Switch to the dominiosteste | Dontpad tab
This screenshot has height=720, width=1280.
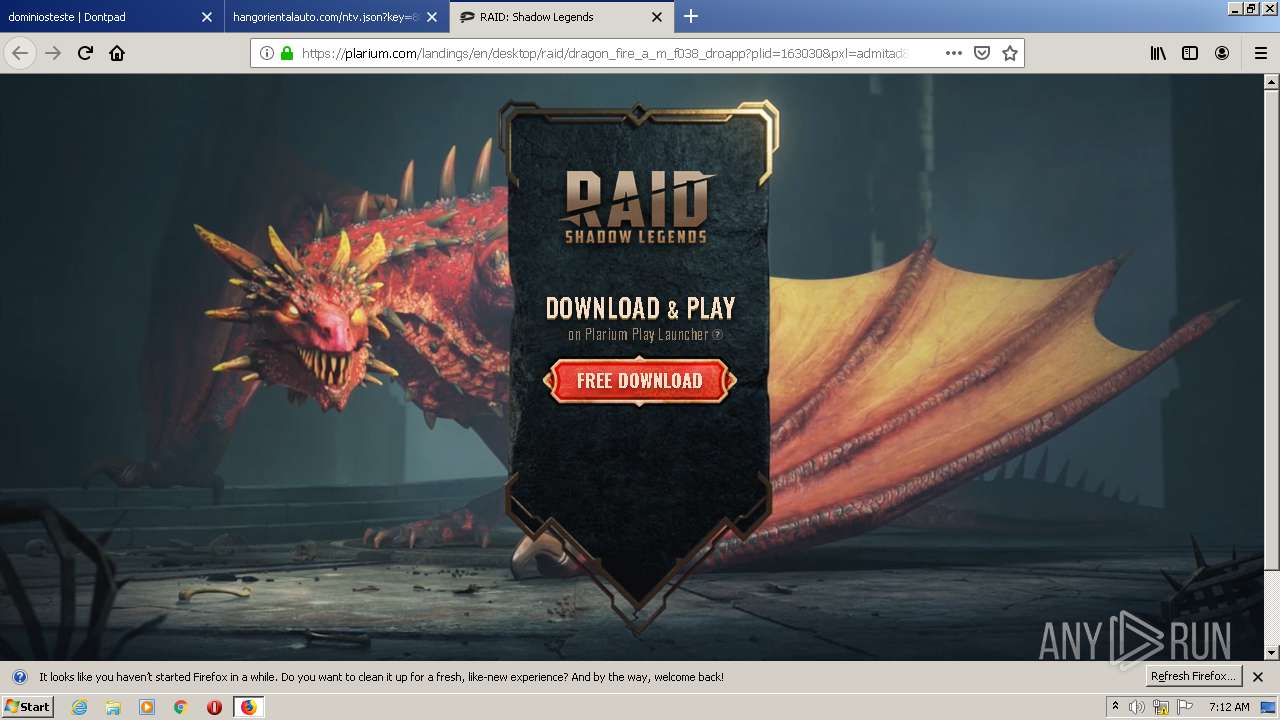coord(112,17)
